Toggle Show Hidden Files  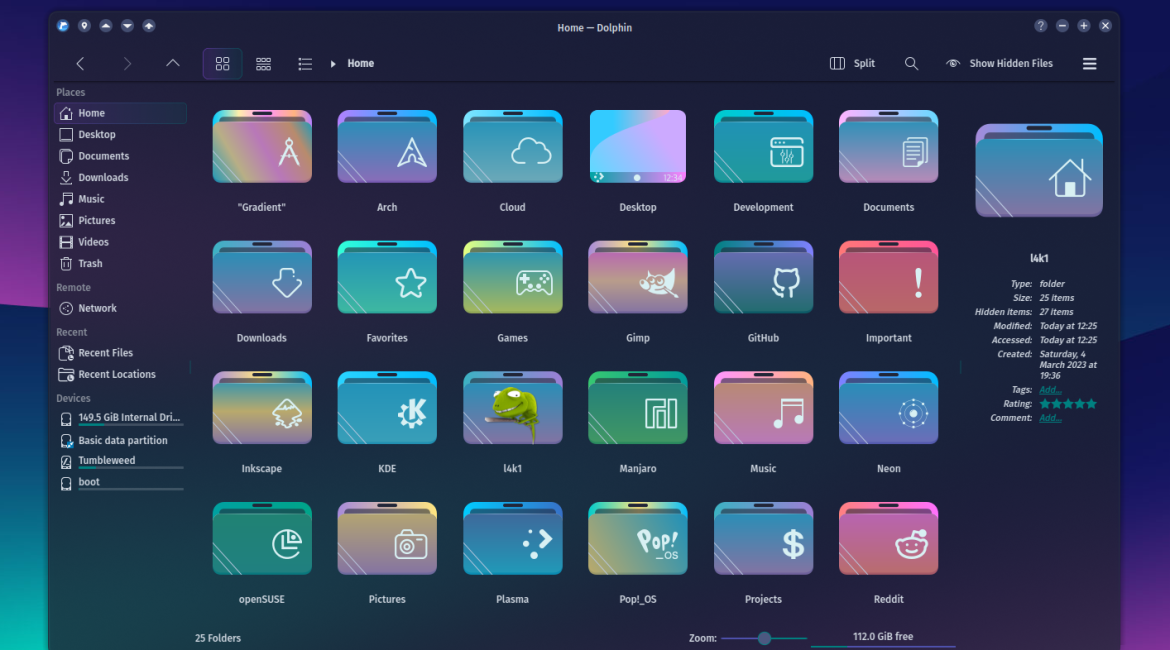[x=999, y=64]
